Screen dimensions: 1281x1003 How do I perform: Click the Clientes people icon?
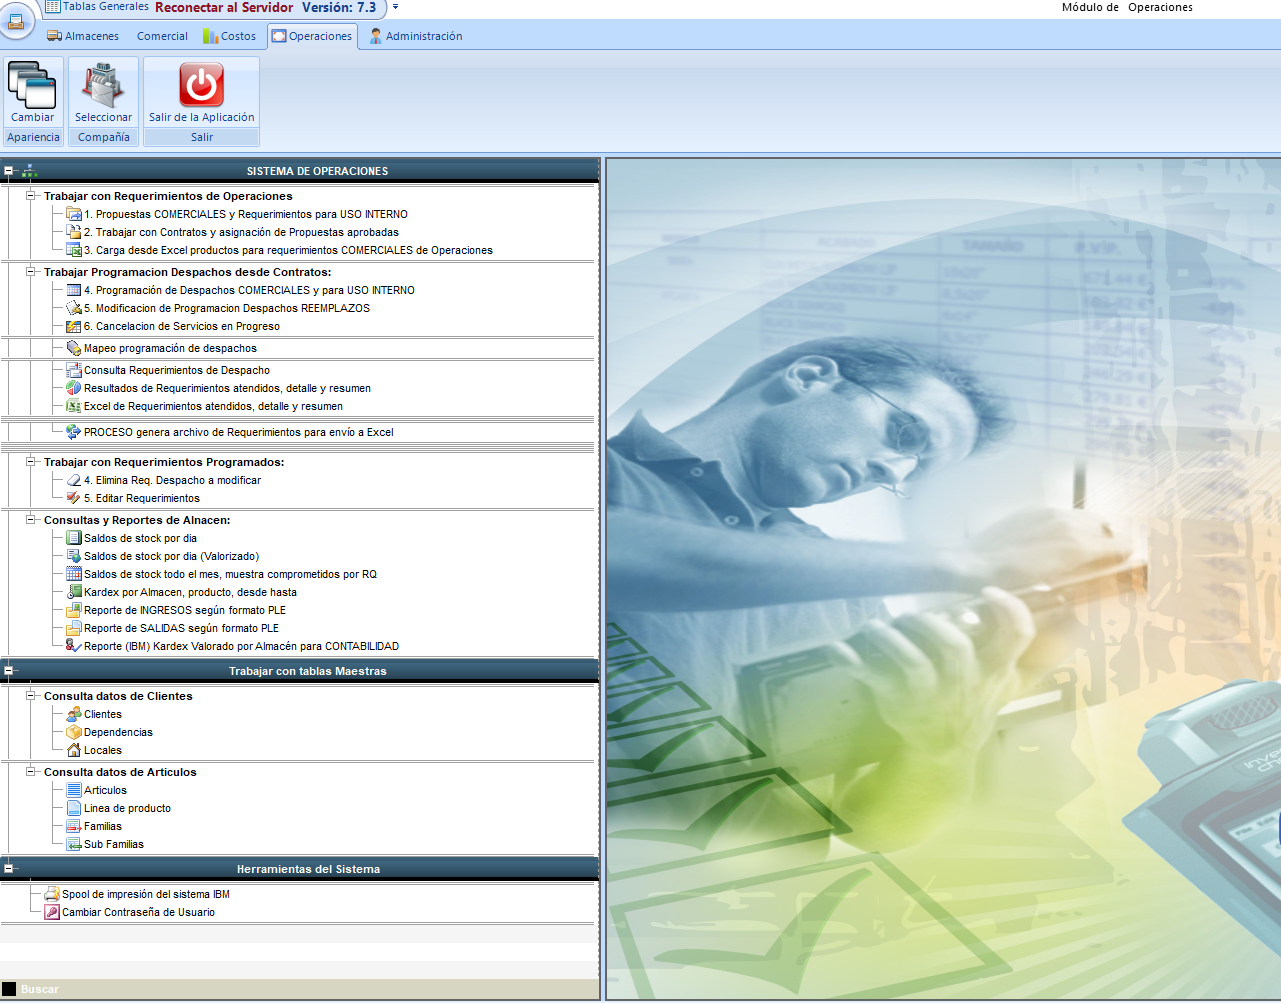click(74, 714)
